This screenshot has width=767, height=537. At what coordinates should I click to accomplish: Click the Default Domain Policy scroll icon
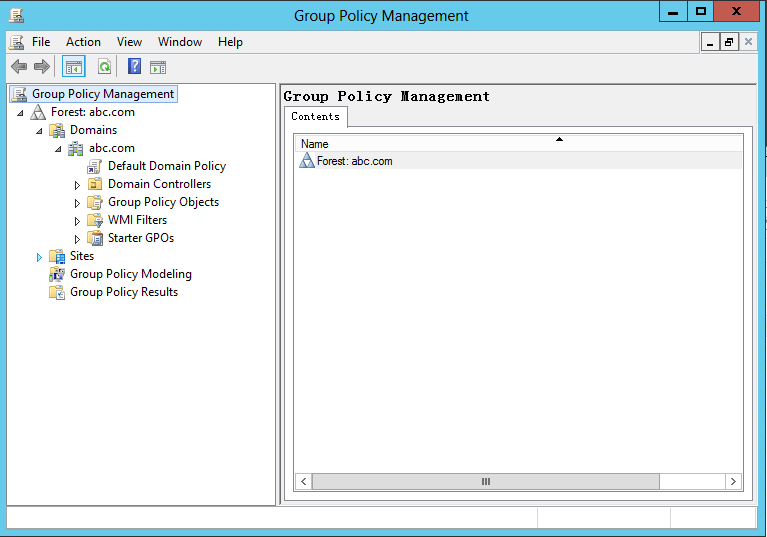tap(94, 166)
